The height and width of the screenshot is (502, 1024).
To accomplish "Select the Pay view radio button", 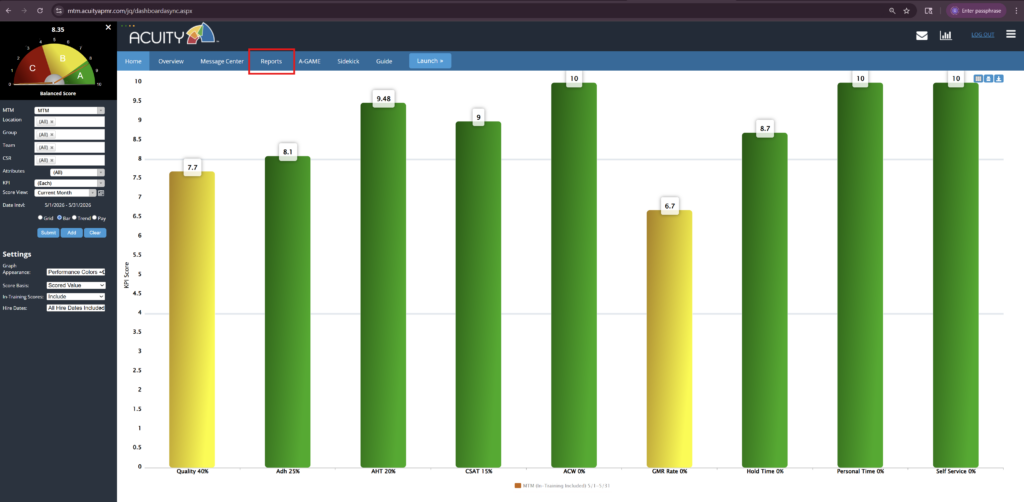I will (x=95, y=217).
